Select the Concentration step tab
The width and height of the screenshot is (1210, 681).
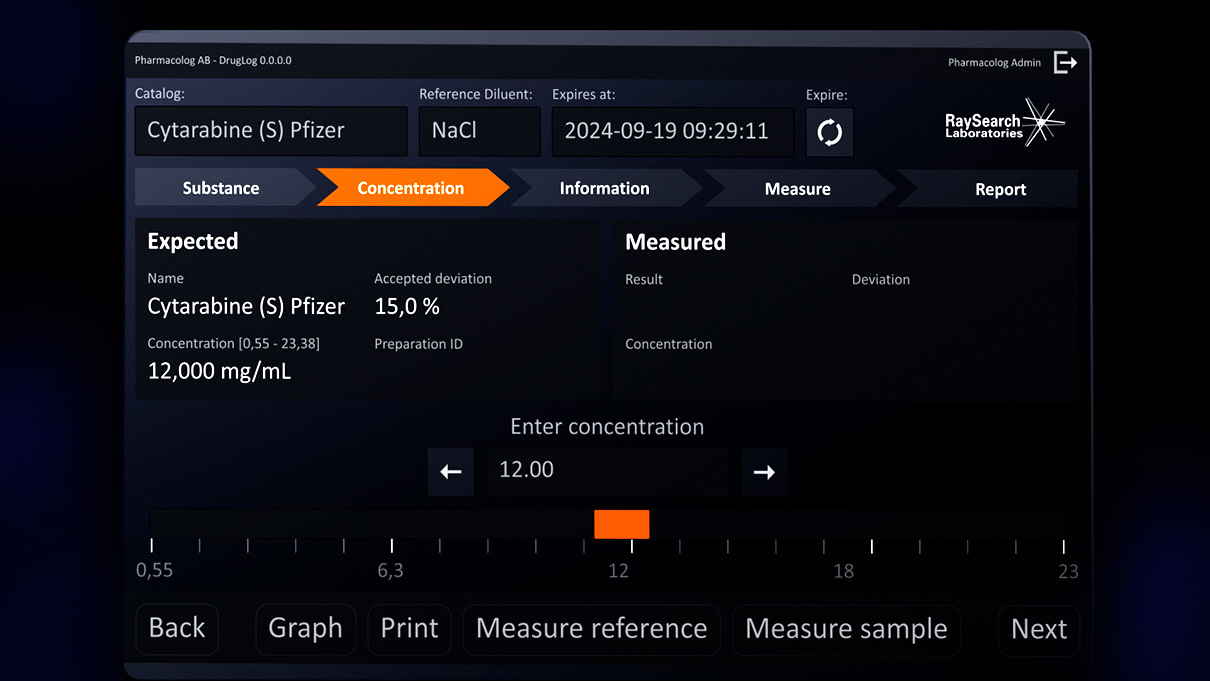tap(410, 188)
